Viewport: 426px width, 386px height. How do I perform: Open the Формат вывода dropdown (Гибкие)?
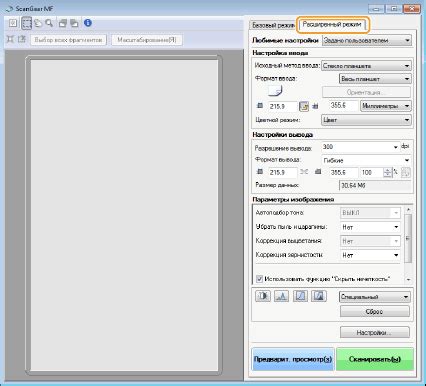(366, 160)
